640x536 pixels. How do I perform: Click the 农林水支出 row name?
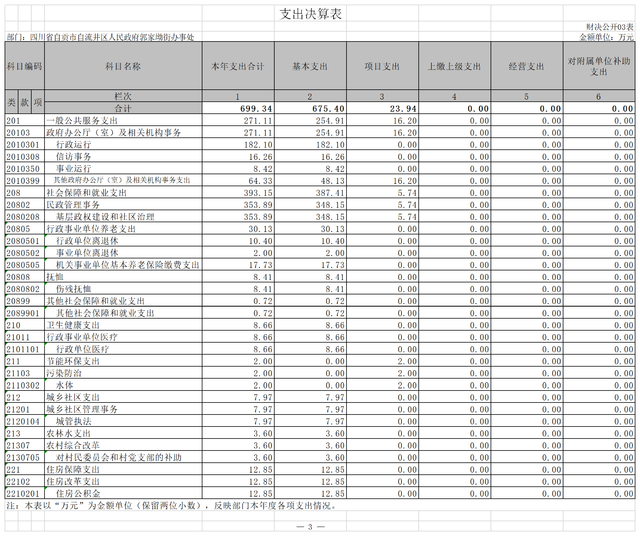pyautogui.click(x=68, y=434)
